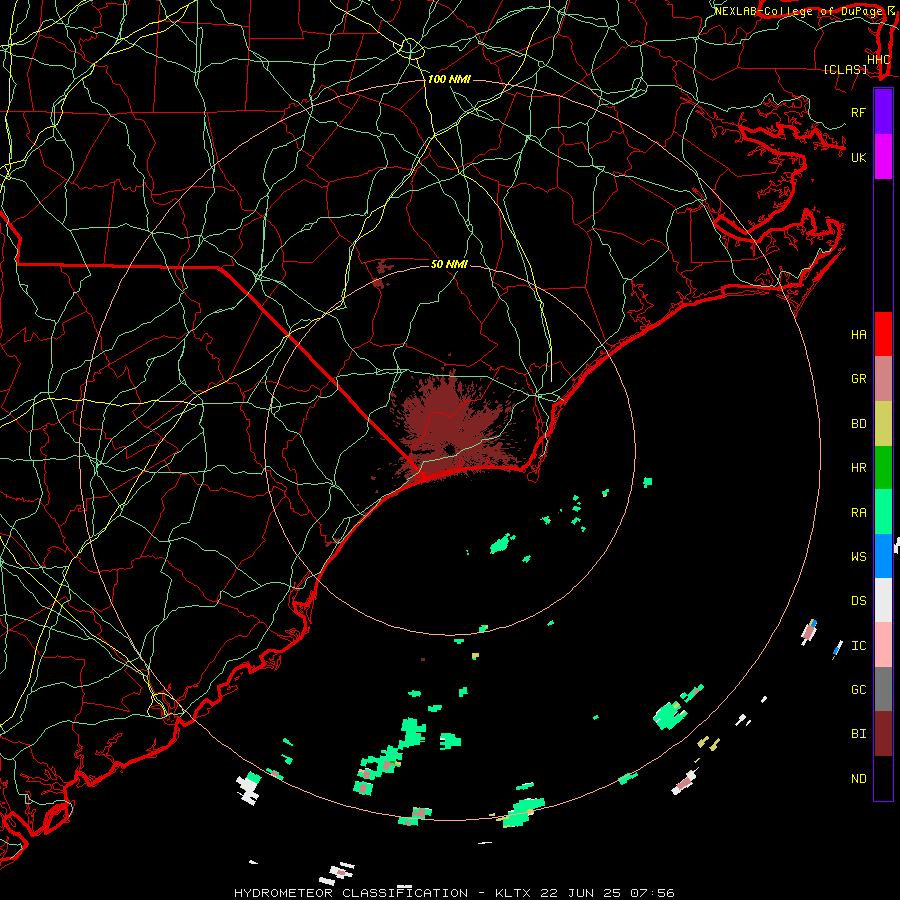Screen dimensions: 900x900
Task: Click the GC legend label
Action: click(x=858, y=690)
